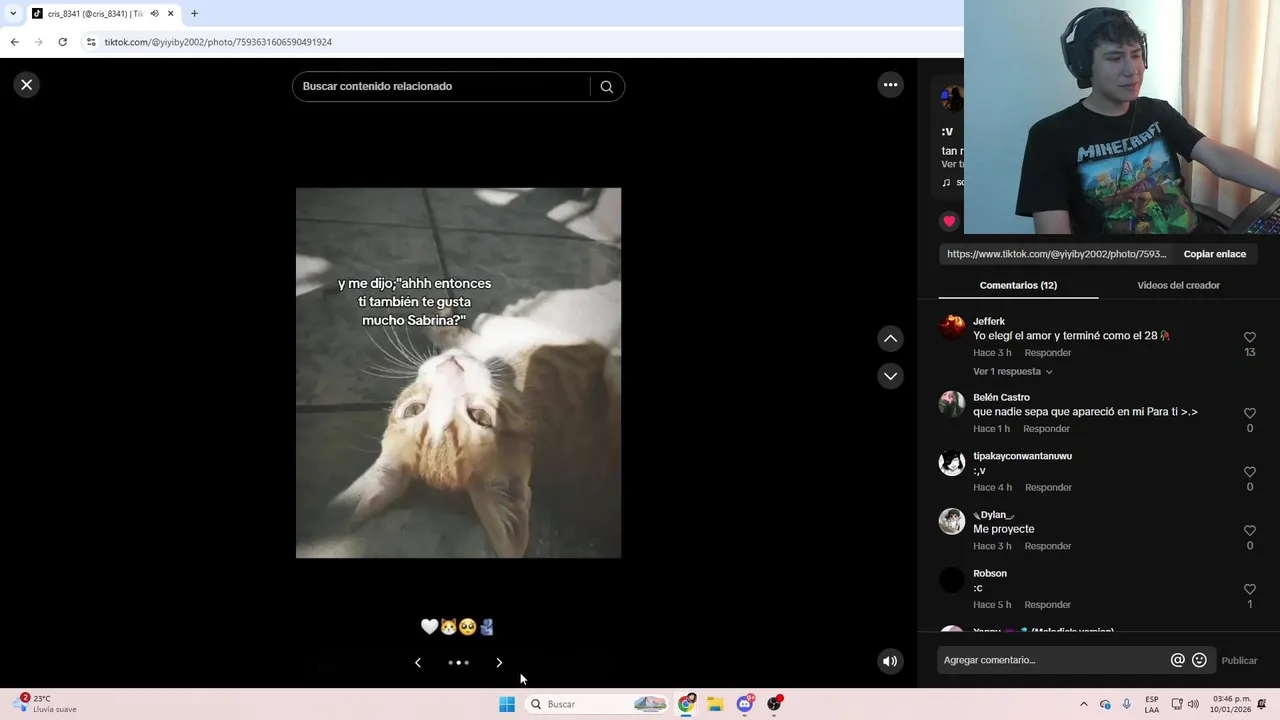Show the next photo in the carousel
Image resolution: width=1280 pixels, height=720 pixels.
click(x=499, y=662)
